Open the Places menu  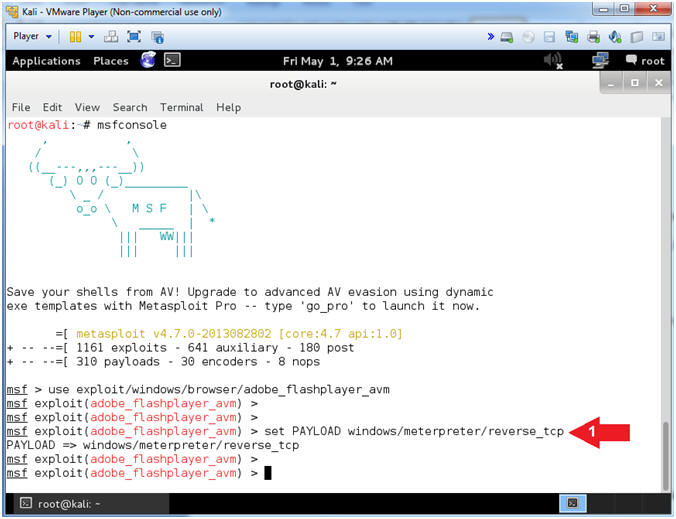pyautogui.click(x=111, y=61)
